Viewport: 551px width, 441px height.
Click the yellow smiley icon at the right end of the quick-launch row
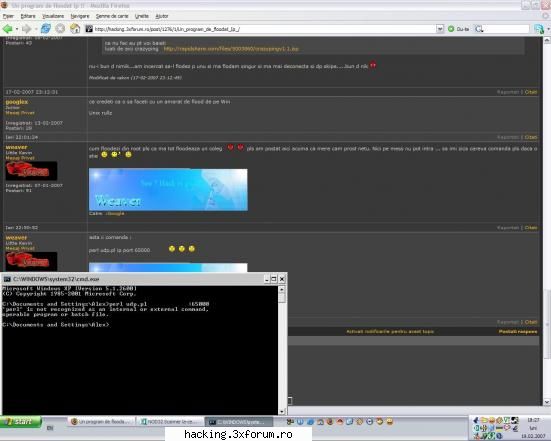pos(389,421)
